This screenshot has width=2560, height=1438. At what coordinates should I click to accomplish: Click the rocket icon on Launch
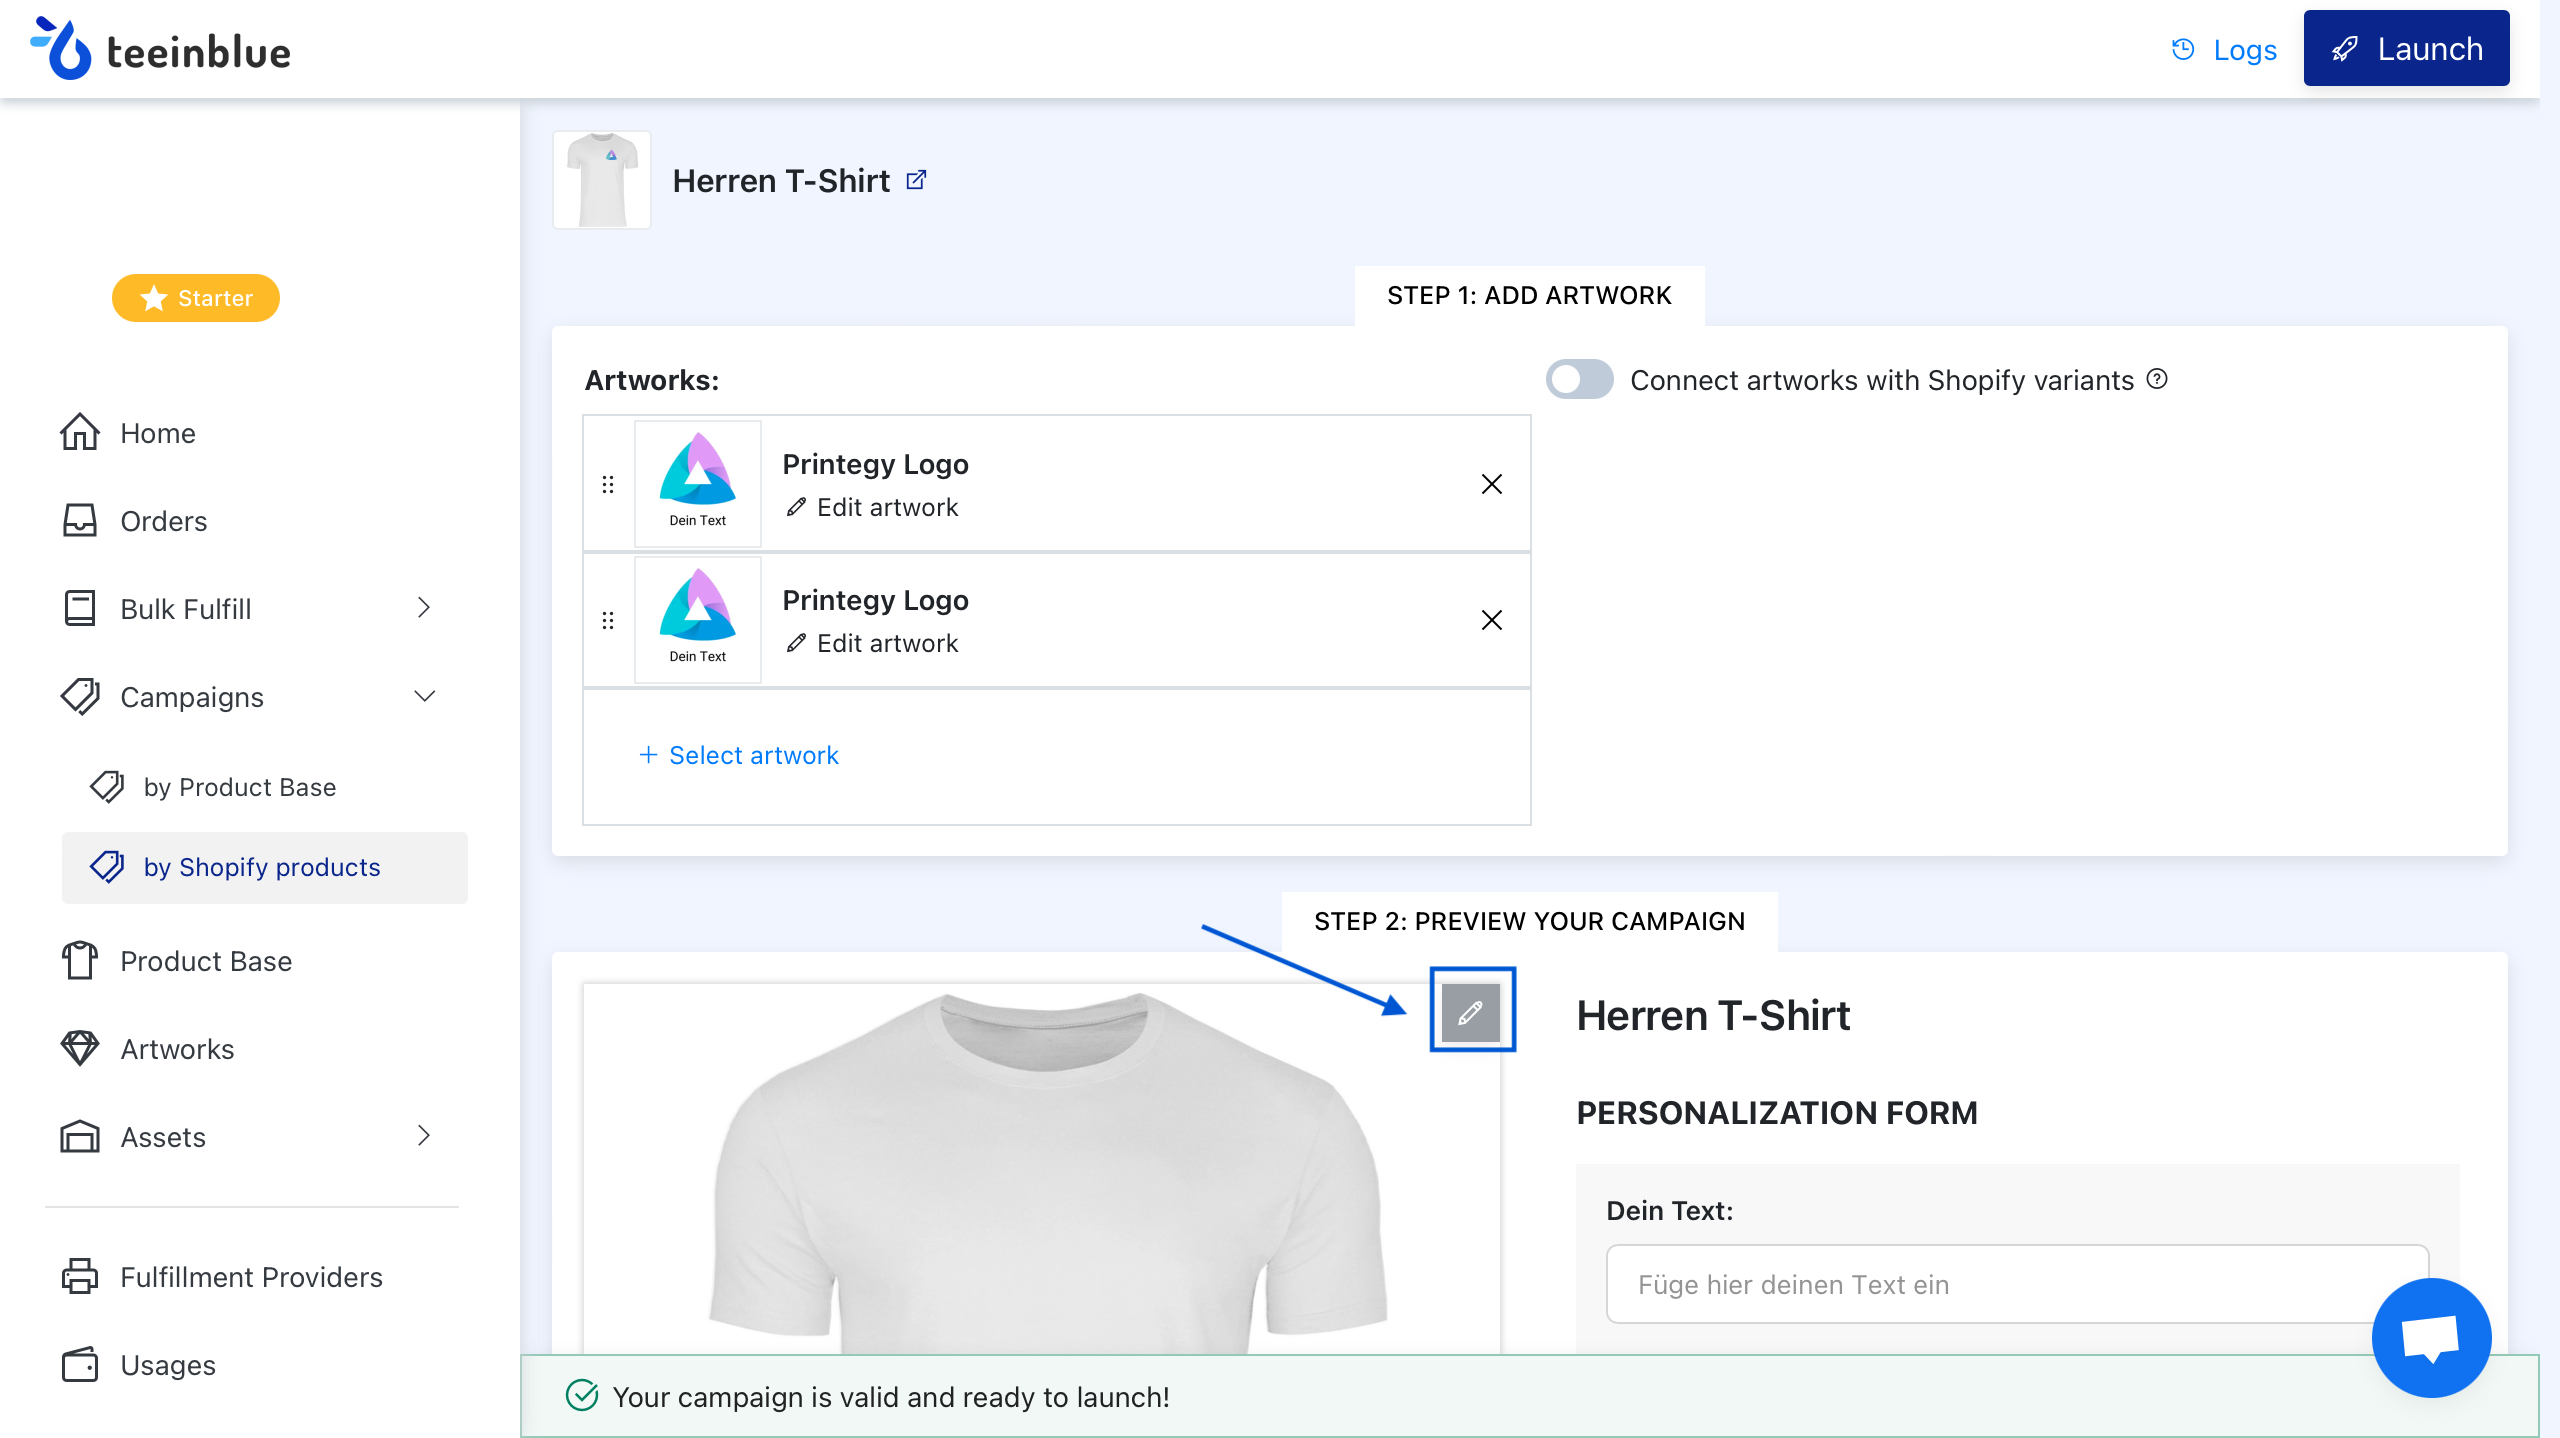click(x=2345, y=49)
